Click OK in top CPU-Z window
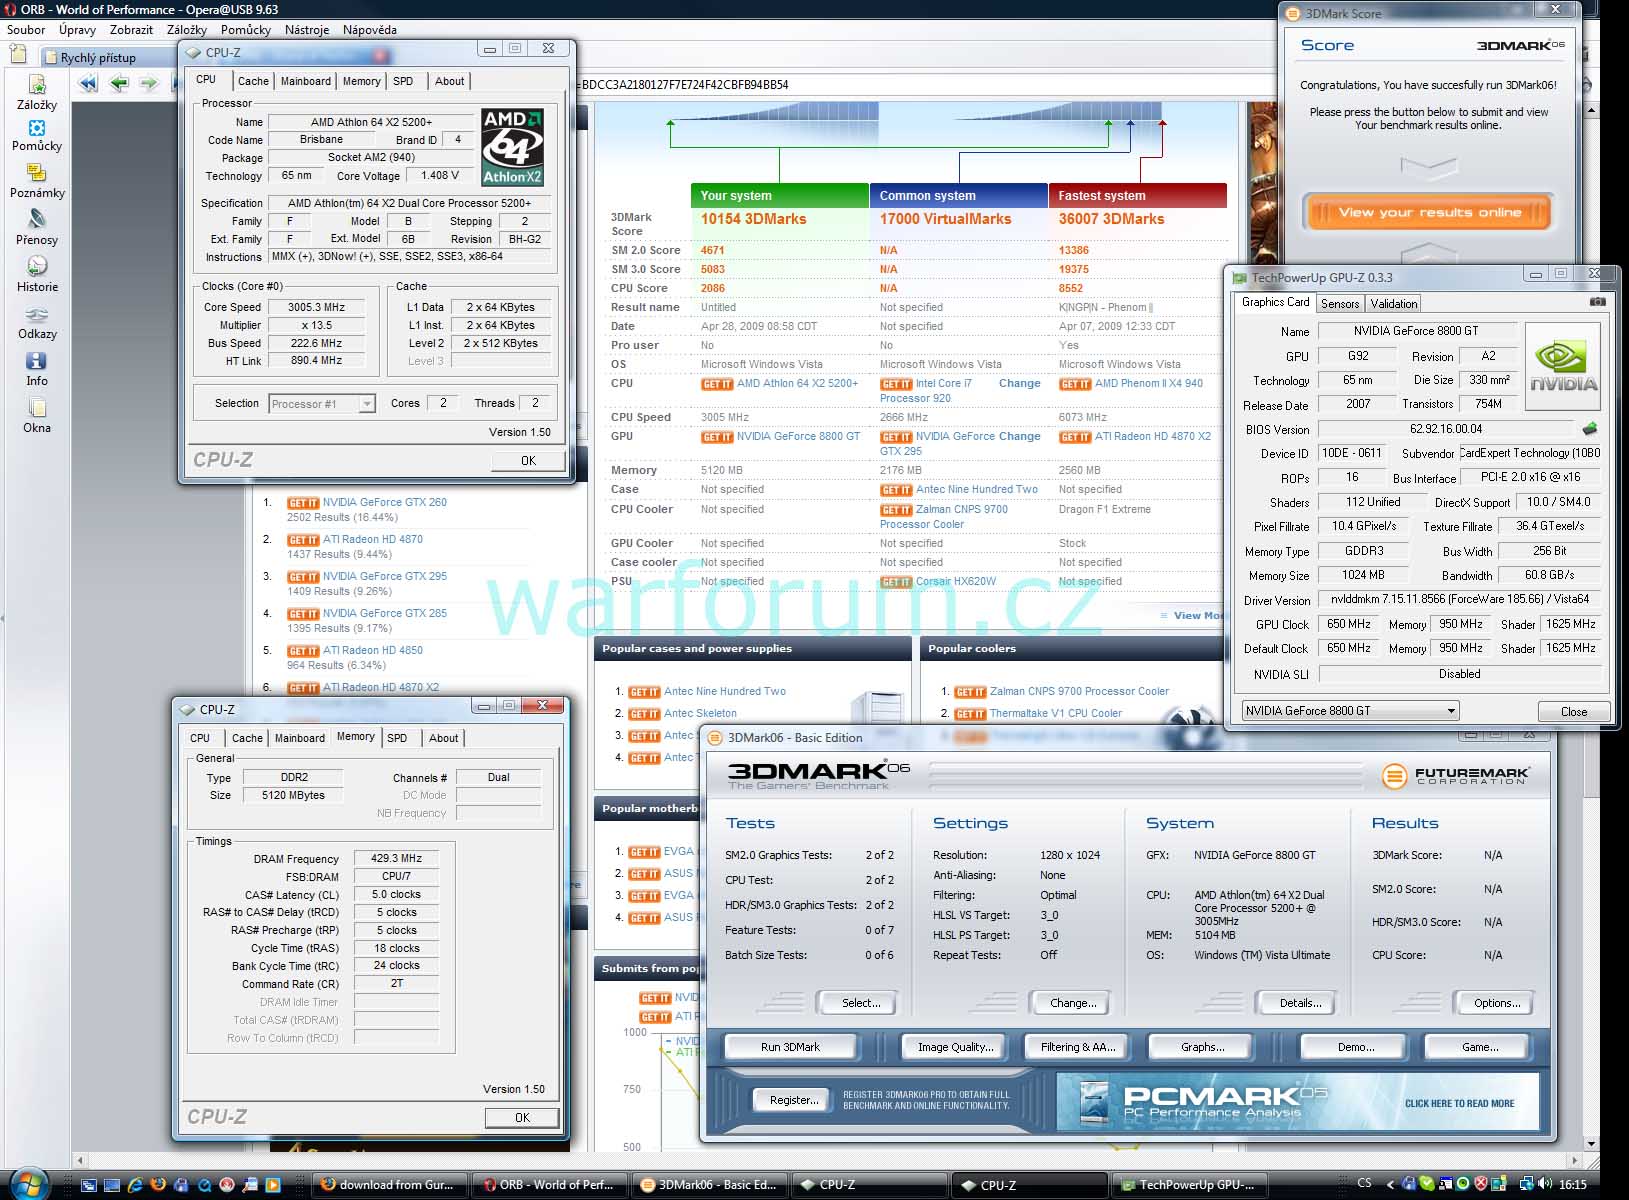 (528, 461)
